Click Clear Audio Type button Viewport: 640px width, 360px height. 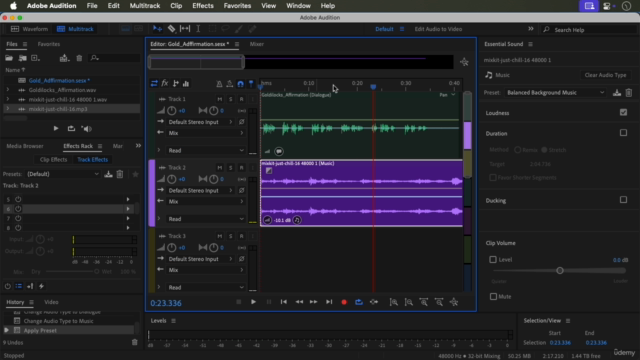coord(605,75)
